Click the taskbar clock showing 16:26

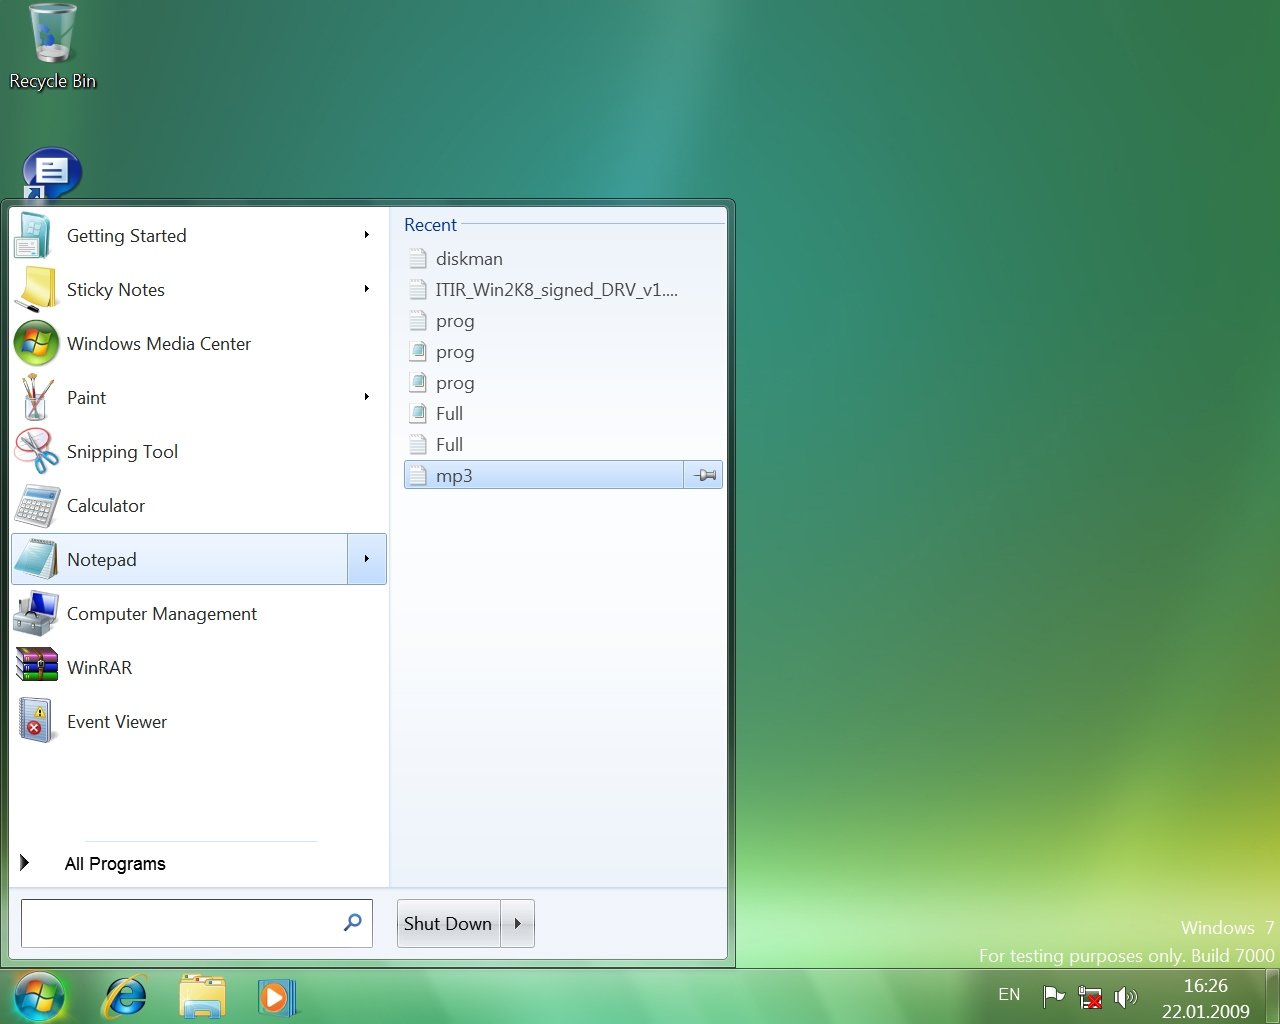[x=1205, y=998]
